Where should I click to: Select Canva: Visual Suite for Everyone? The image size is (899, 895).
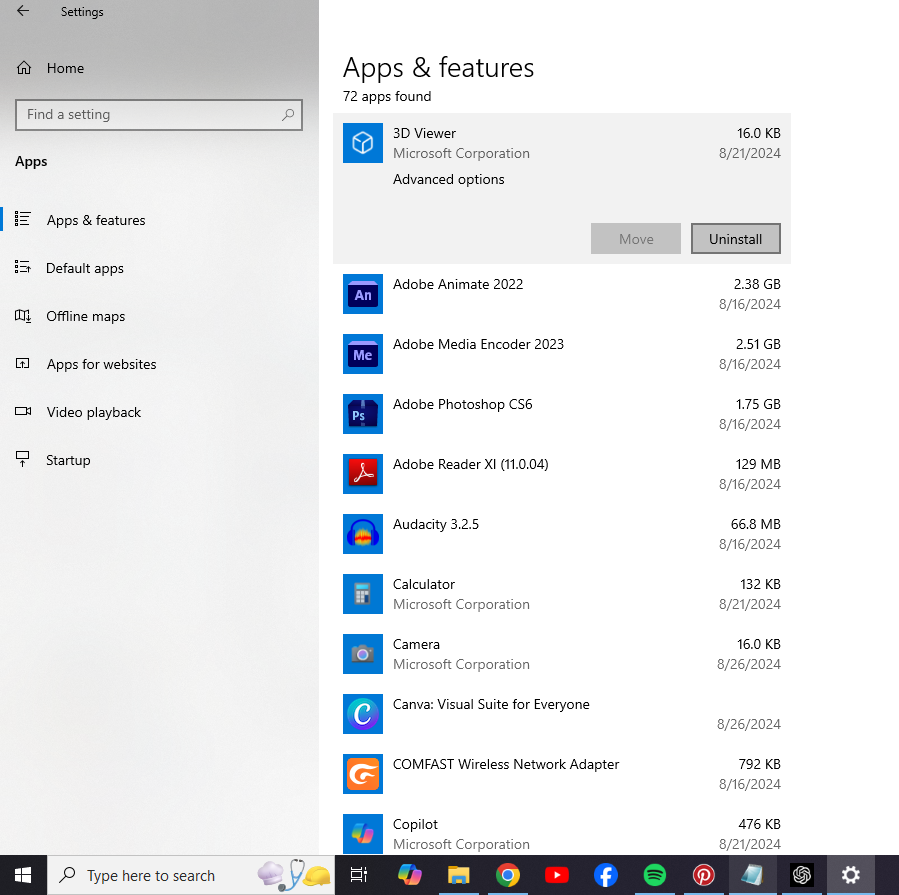[x=562, y=714]
